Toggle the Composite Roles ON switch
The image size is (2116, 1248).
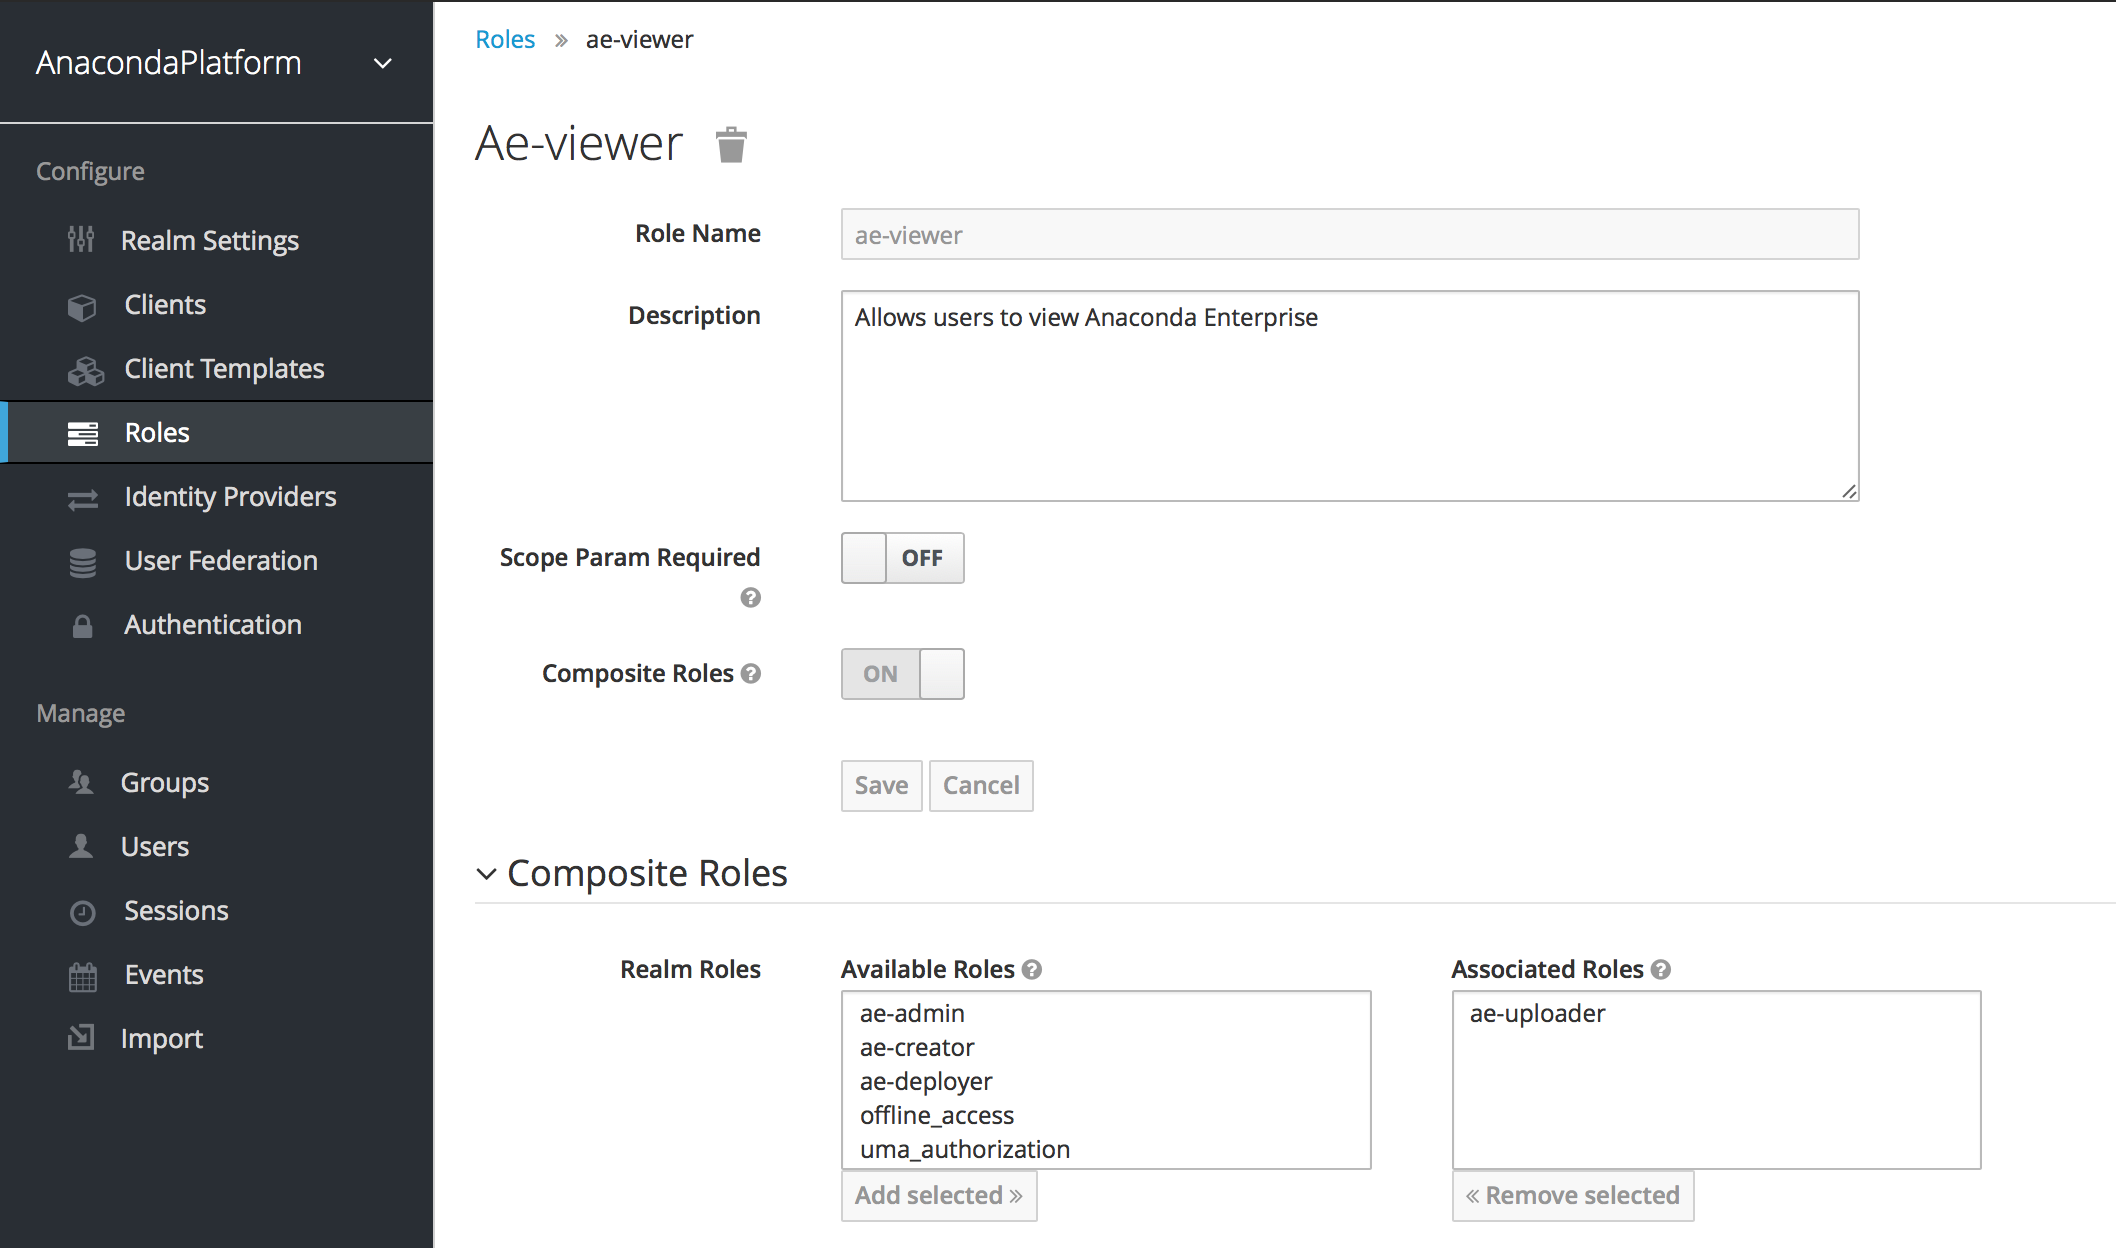(902, 674)
